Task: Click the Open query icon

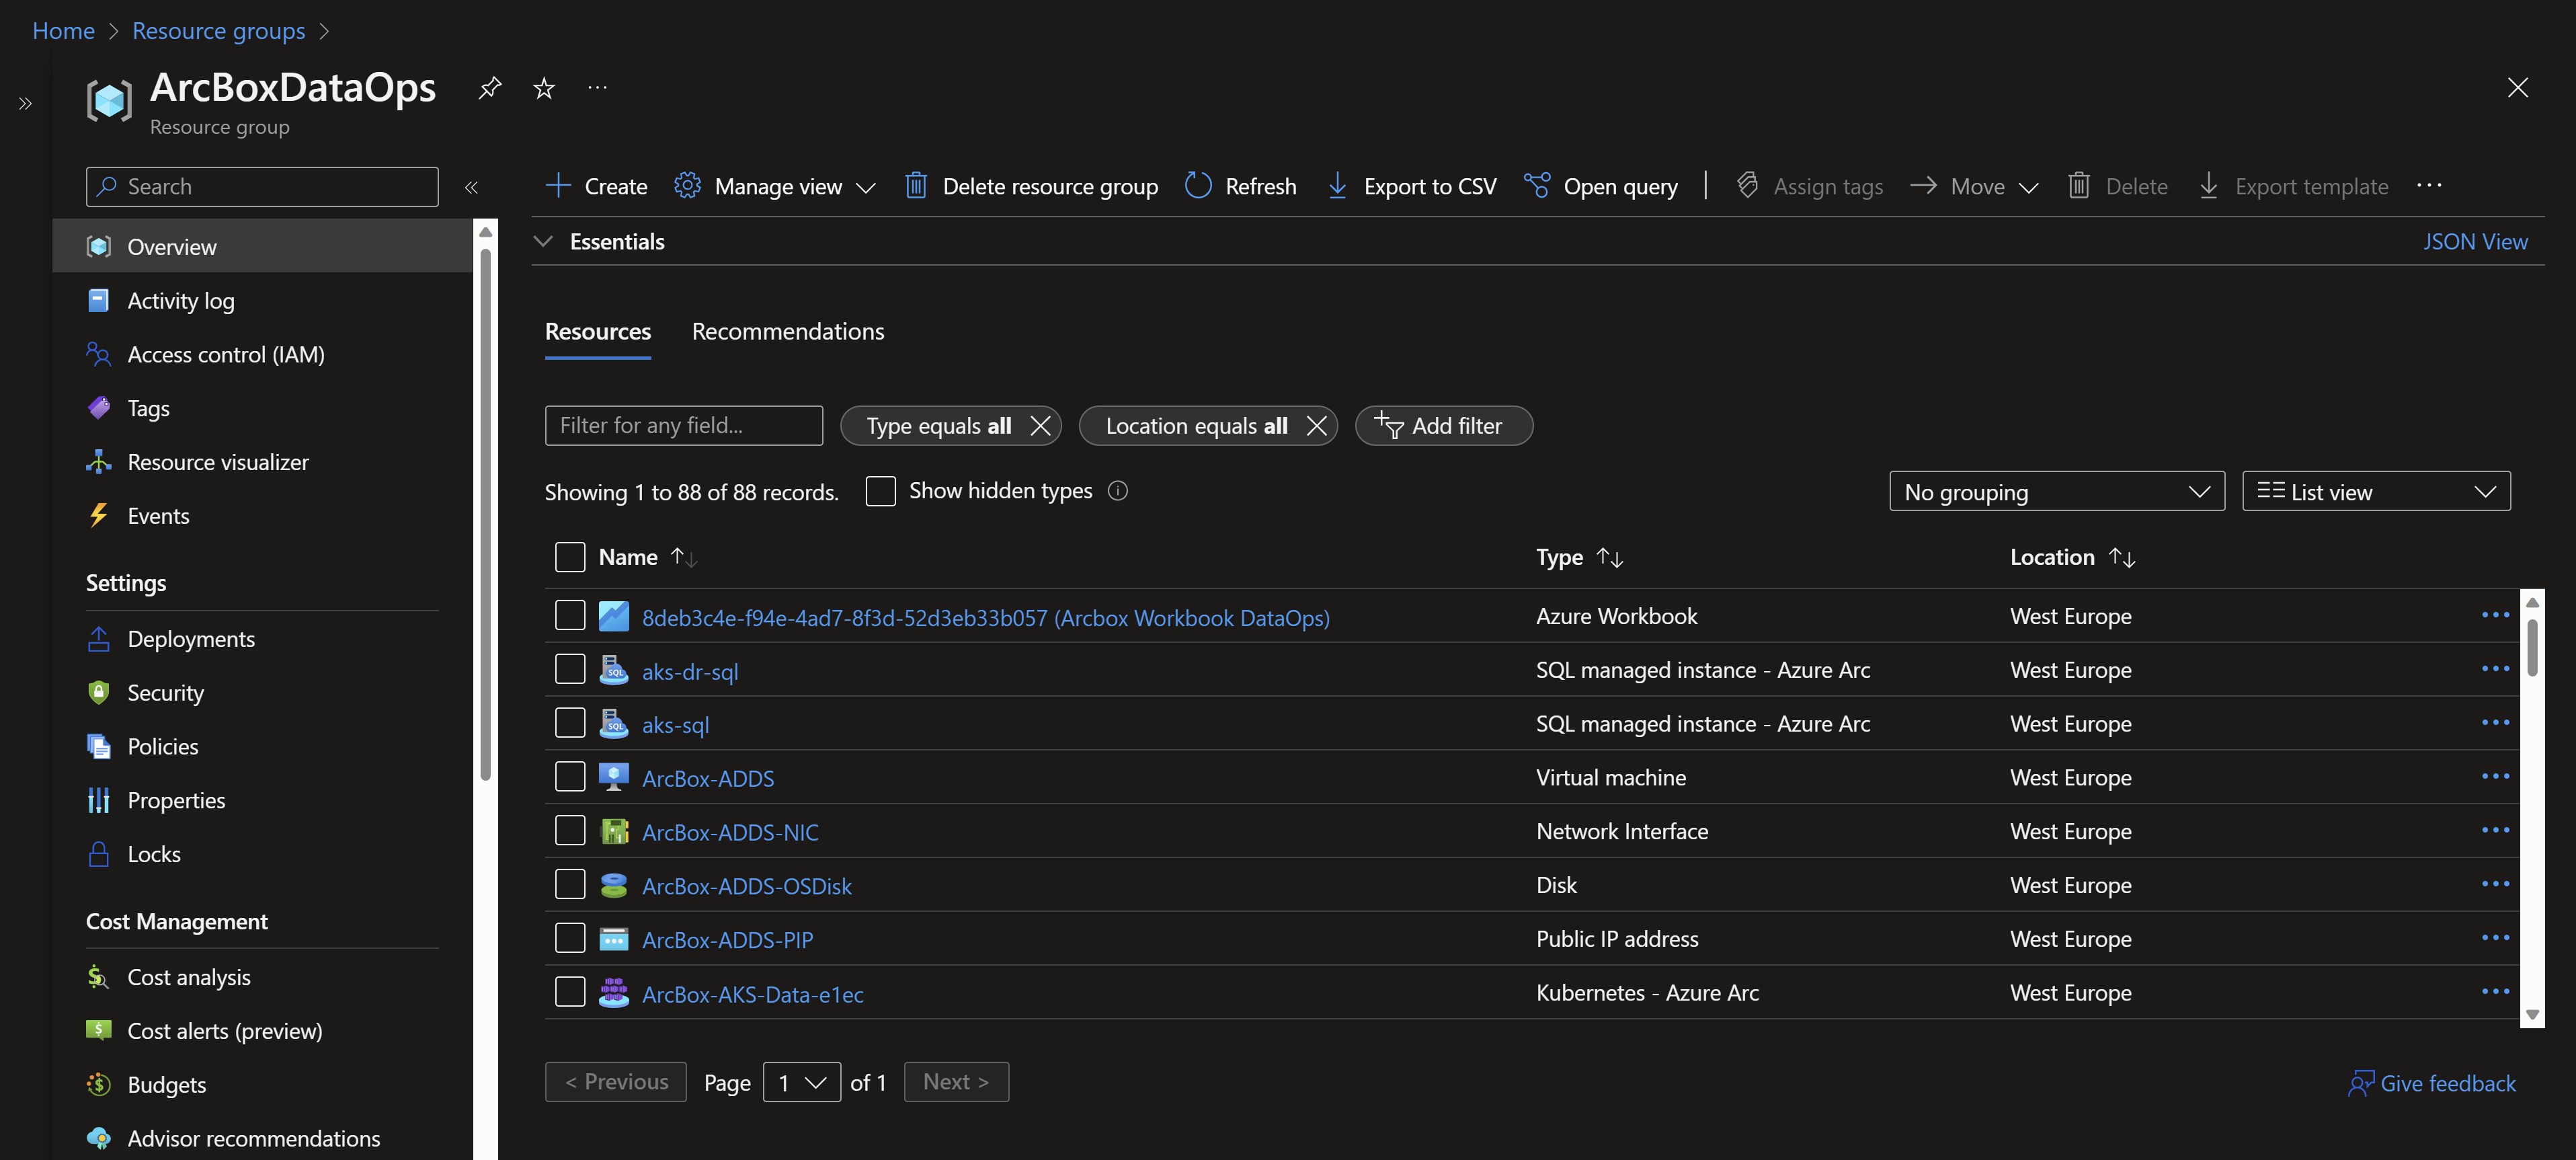Action: click(x=1537, y=186)
